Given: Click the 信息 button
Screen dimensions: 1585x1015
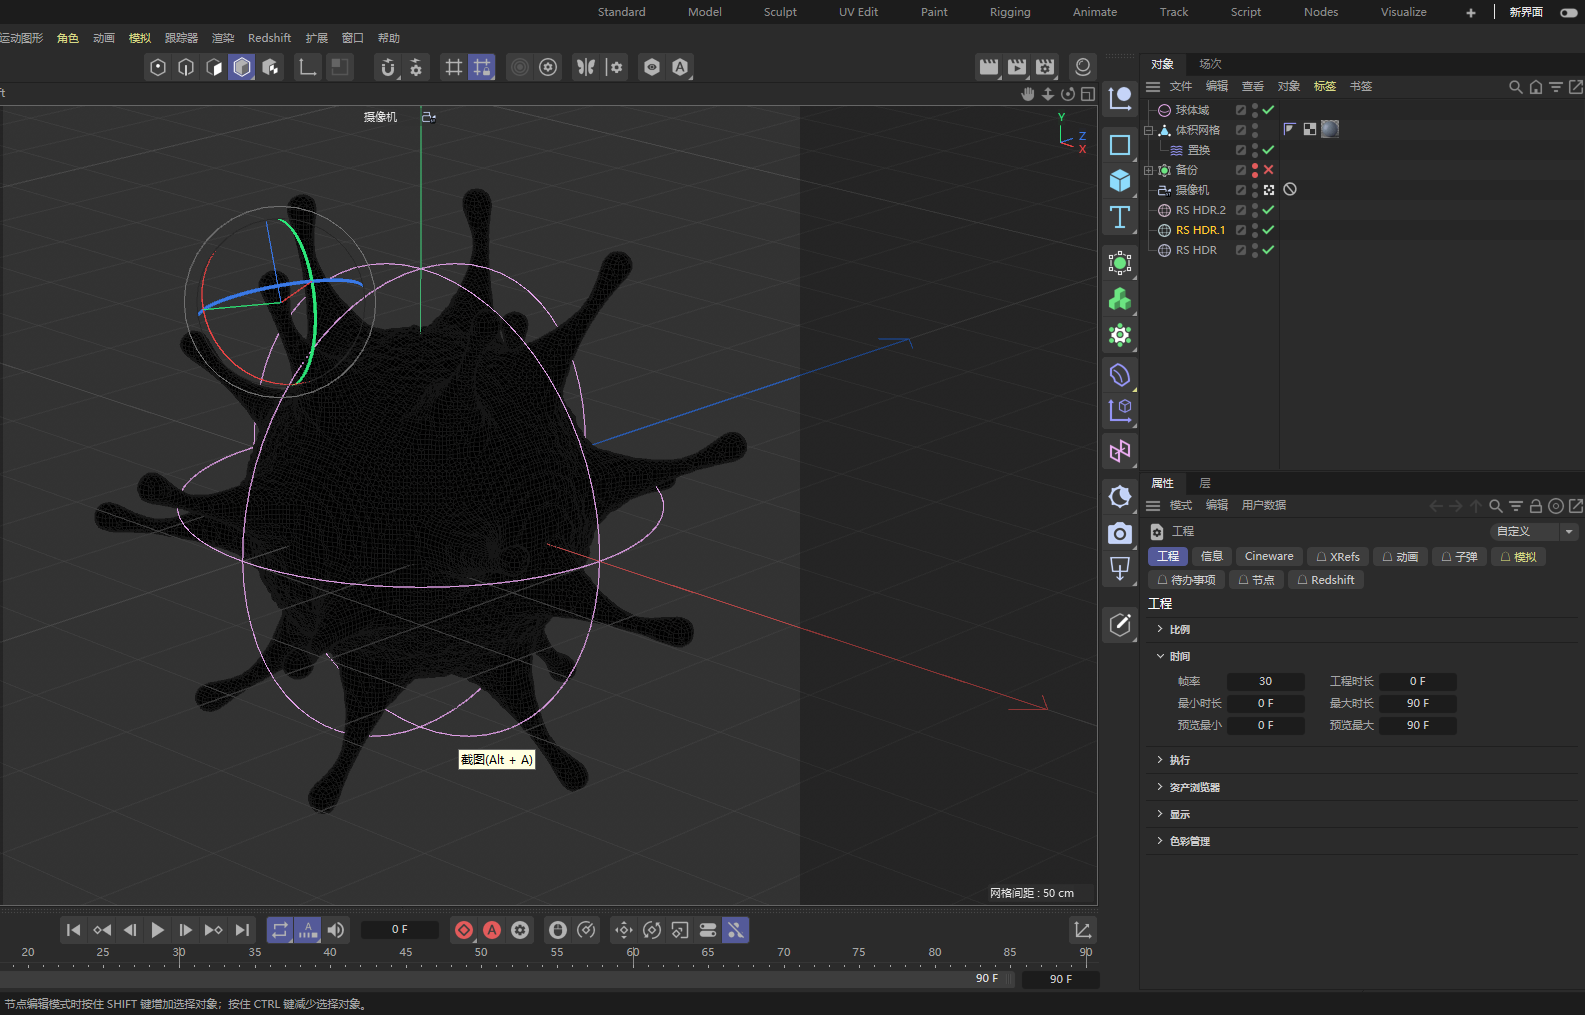Looking at the screenshot, I should (x=1211, y=557).
